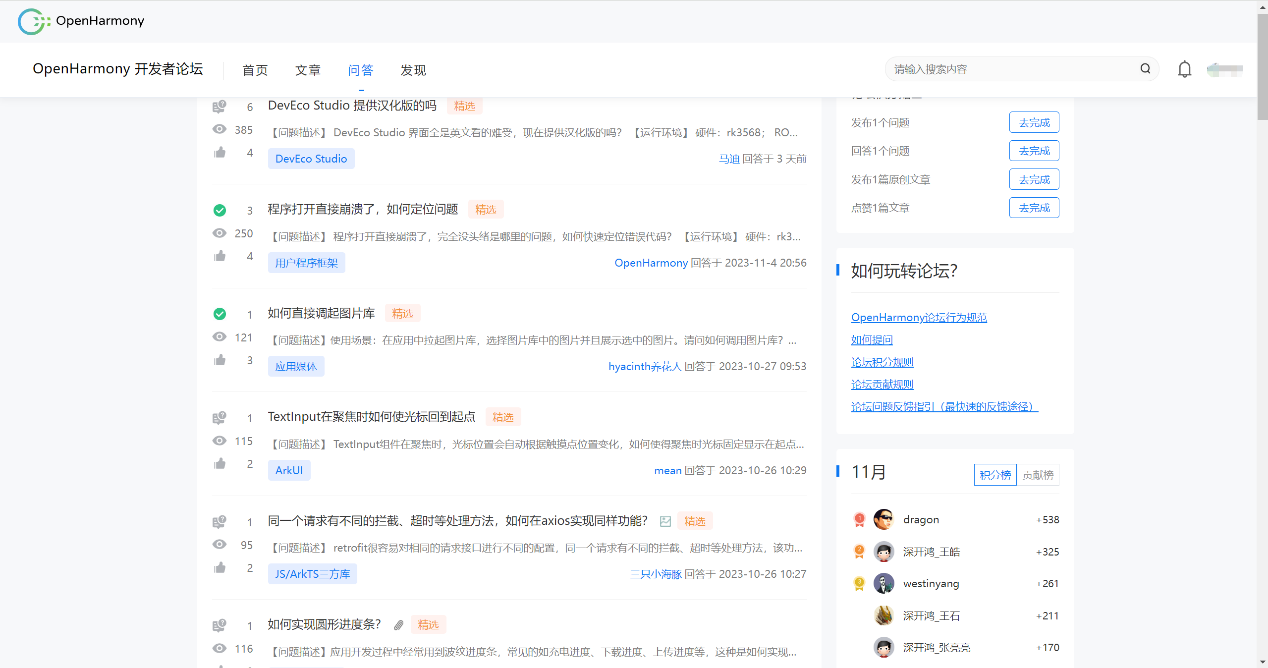
Task: Click 深开鸿_王皓's avatar in ranking
Action: [883, 551]
